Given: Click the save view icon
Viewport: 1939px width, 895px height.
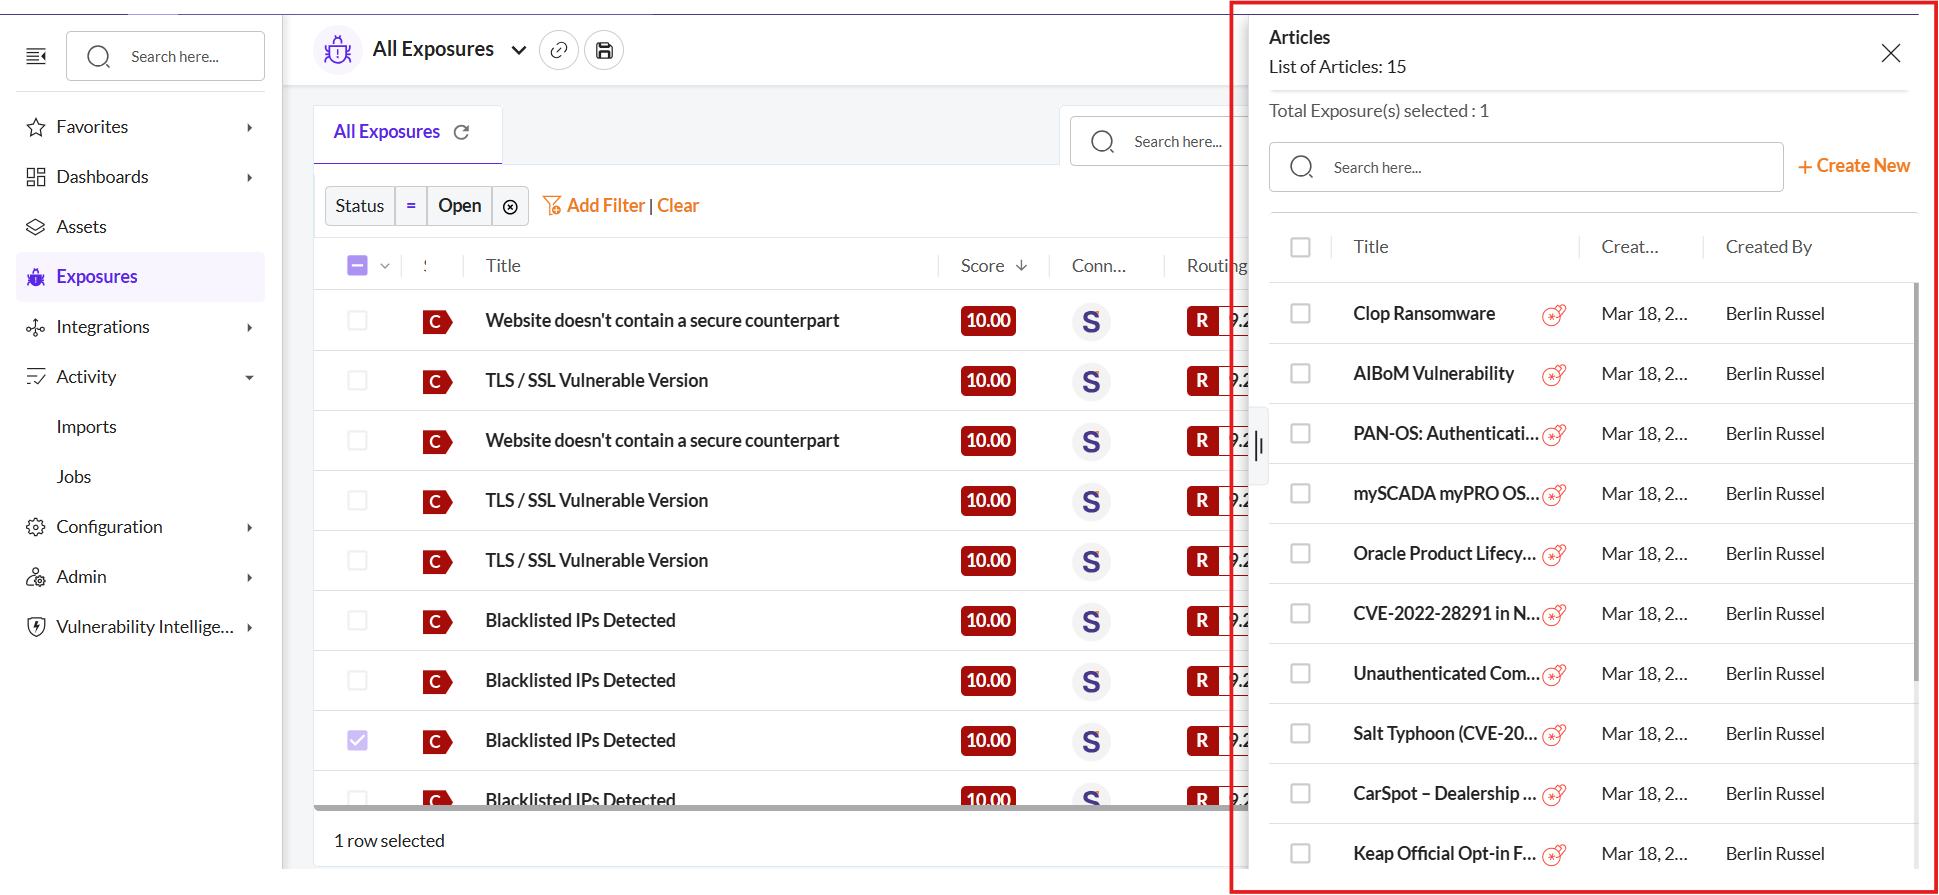Looking at the screenshot, I should pos(604,50).
